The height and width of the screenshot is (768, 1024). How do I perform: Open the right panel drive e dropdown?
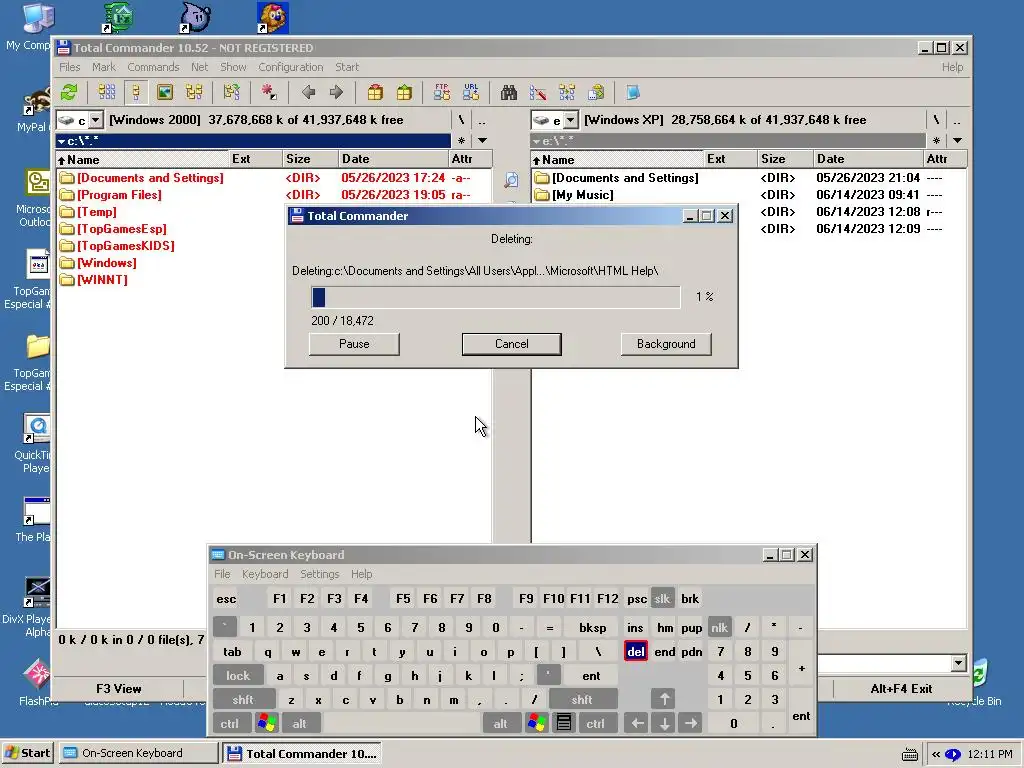(x=571, y=120)
